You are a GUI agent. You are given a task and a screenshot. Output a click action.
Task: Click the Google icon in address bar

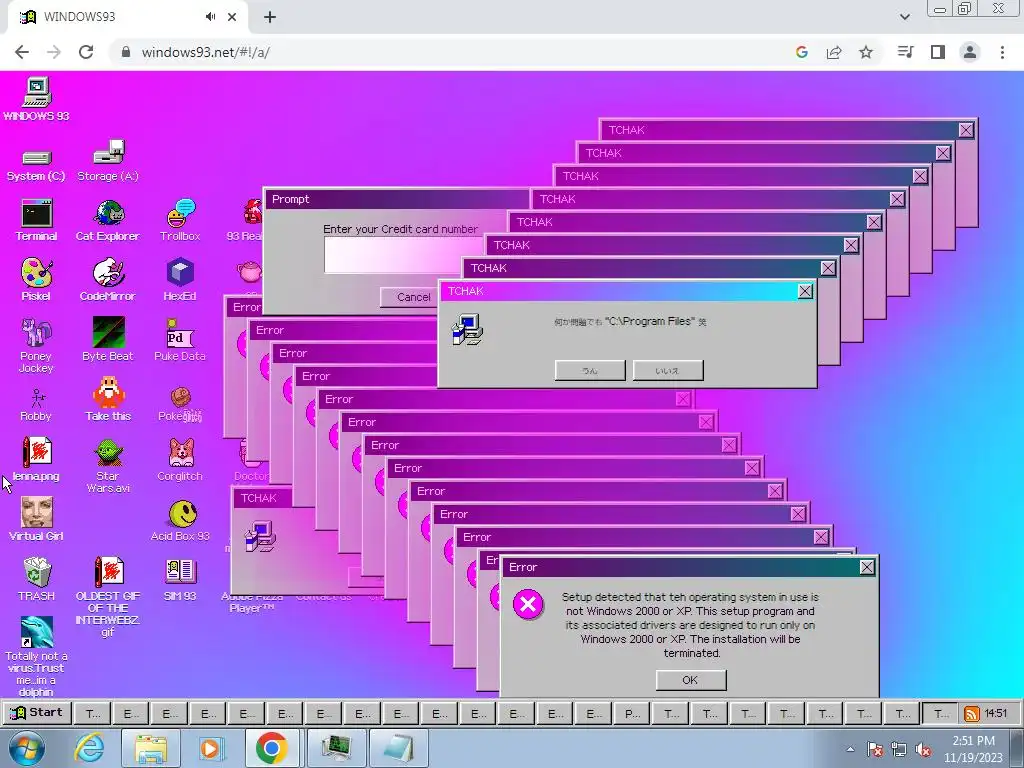click(x=802, y=52)
